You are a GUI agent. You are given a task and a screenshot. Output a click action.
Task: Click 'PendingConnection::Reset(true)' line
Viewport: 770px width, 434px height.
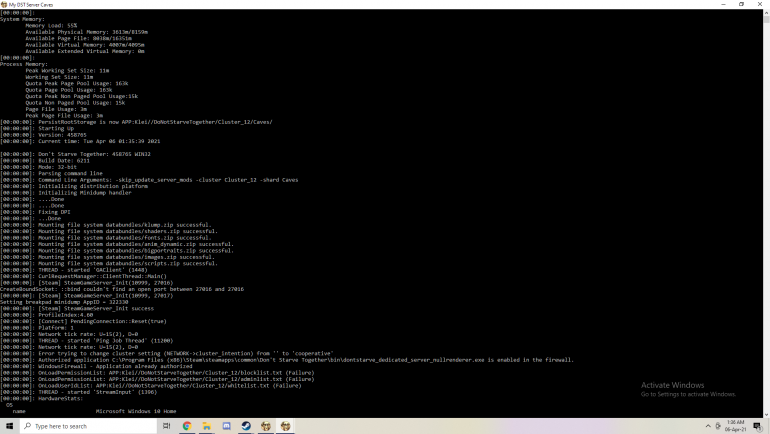[83, 321]
